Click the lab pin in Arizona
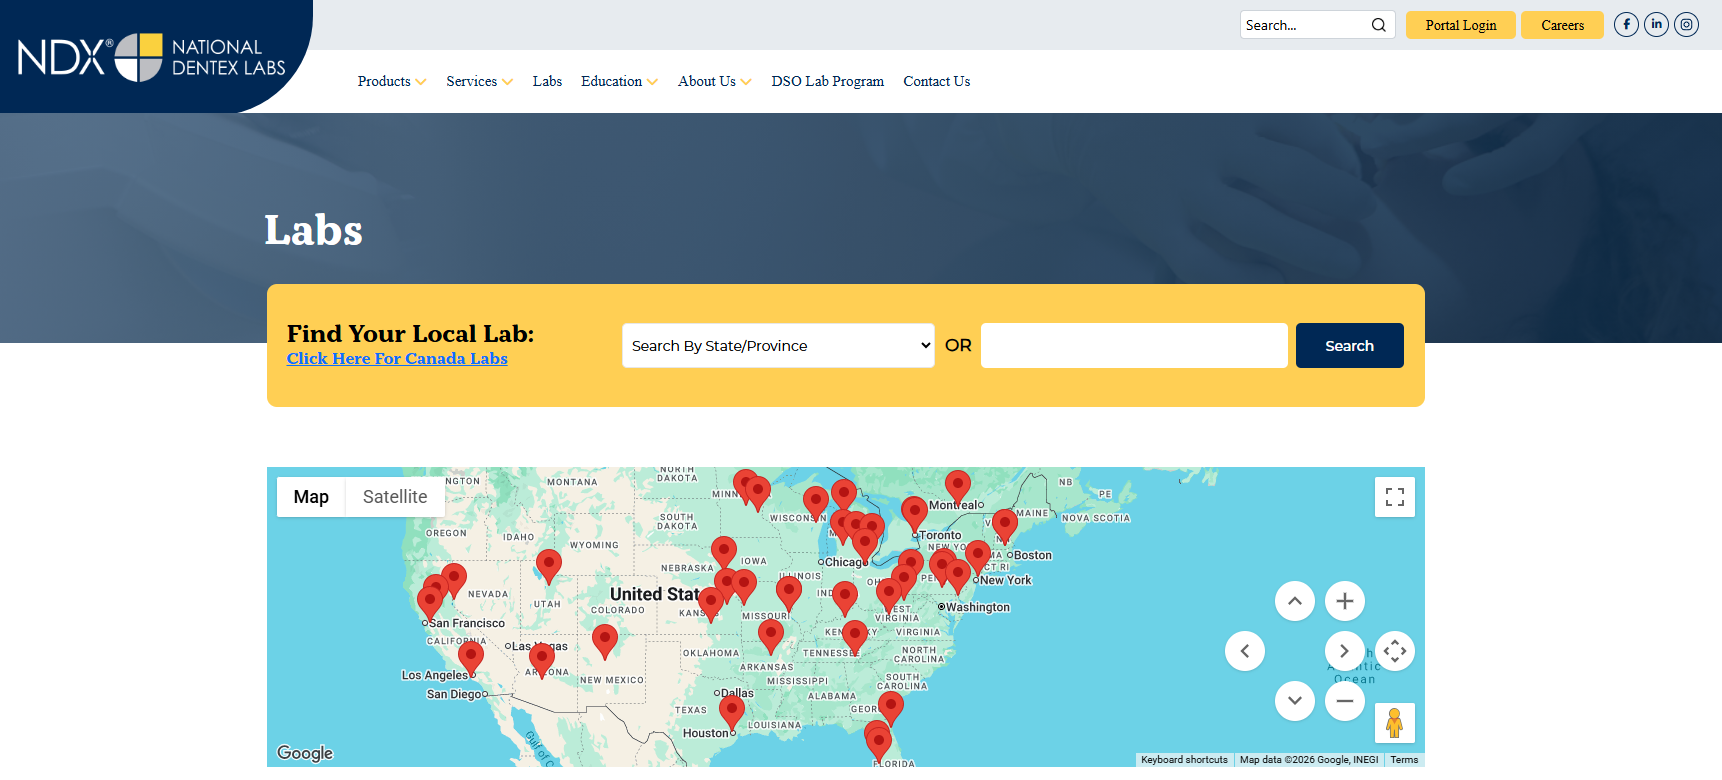Viewport: 1722px width, 780px height. tap(542, 661)
